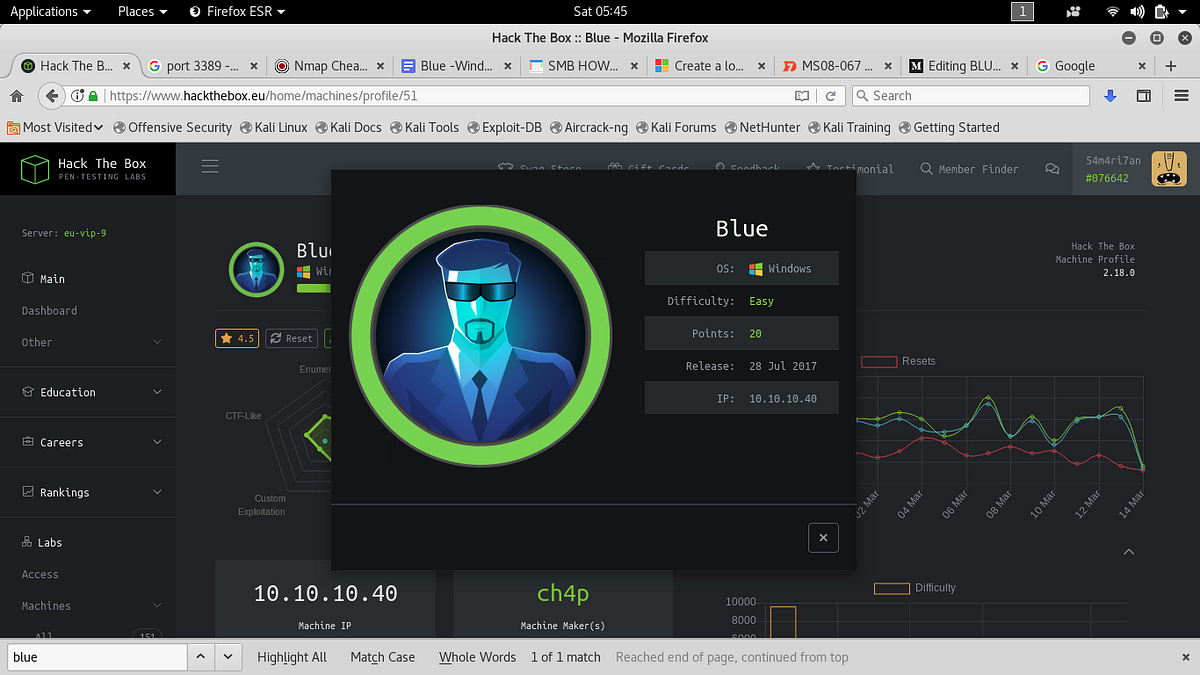Viewport: 1200px width, 675px height.
Task: Switch to the port 3389 Google tab
Action: pyautogui.click(x=203, y=66)
